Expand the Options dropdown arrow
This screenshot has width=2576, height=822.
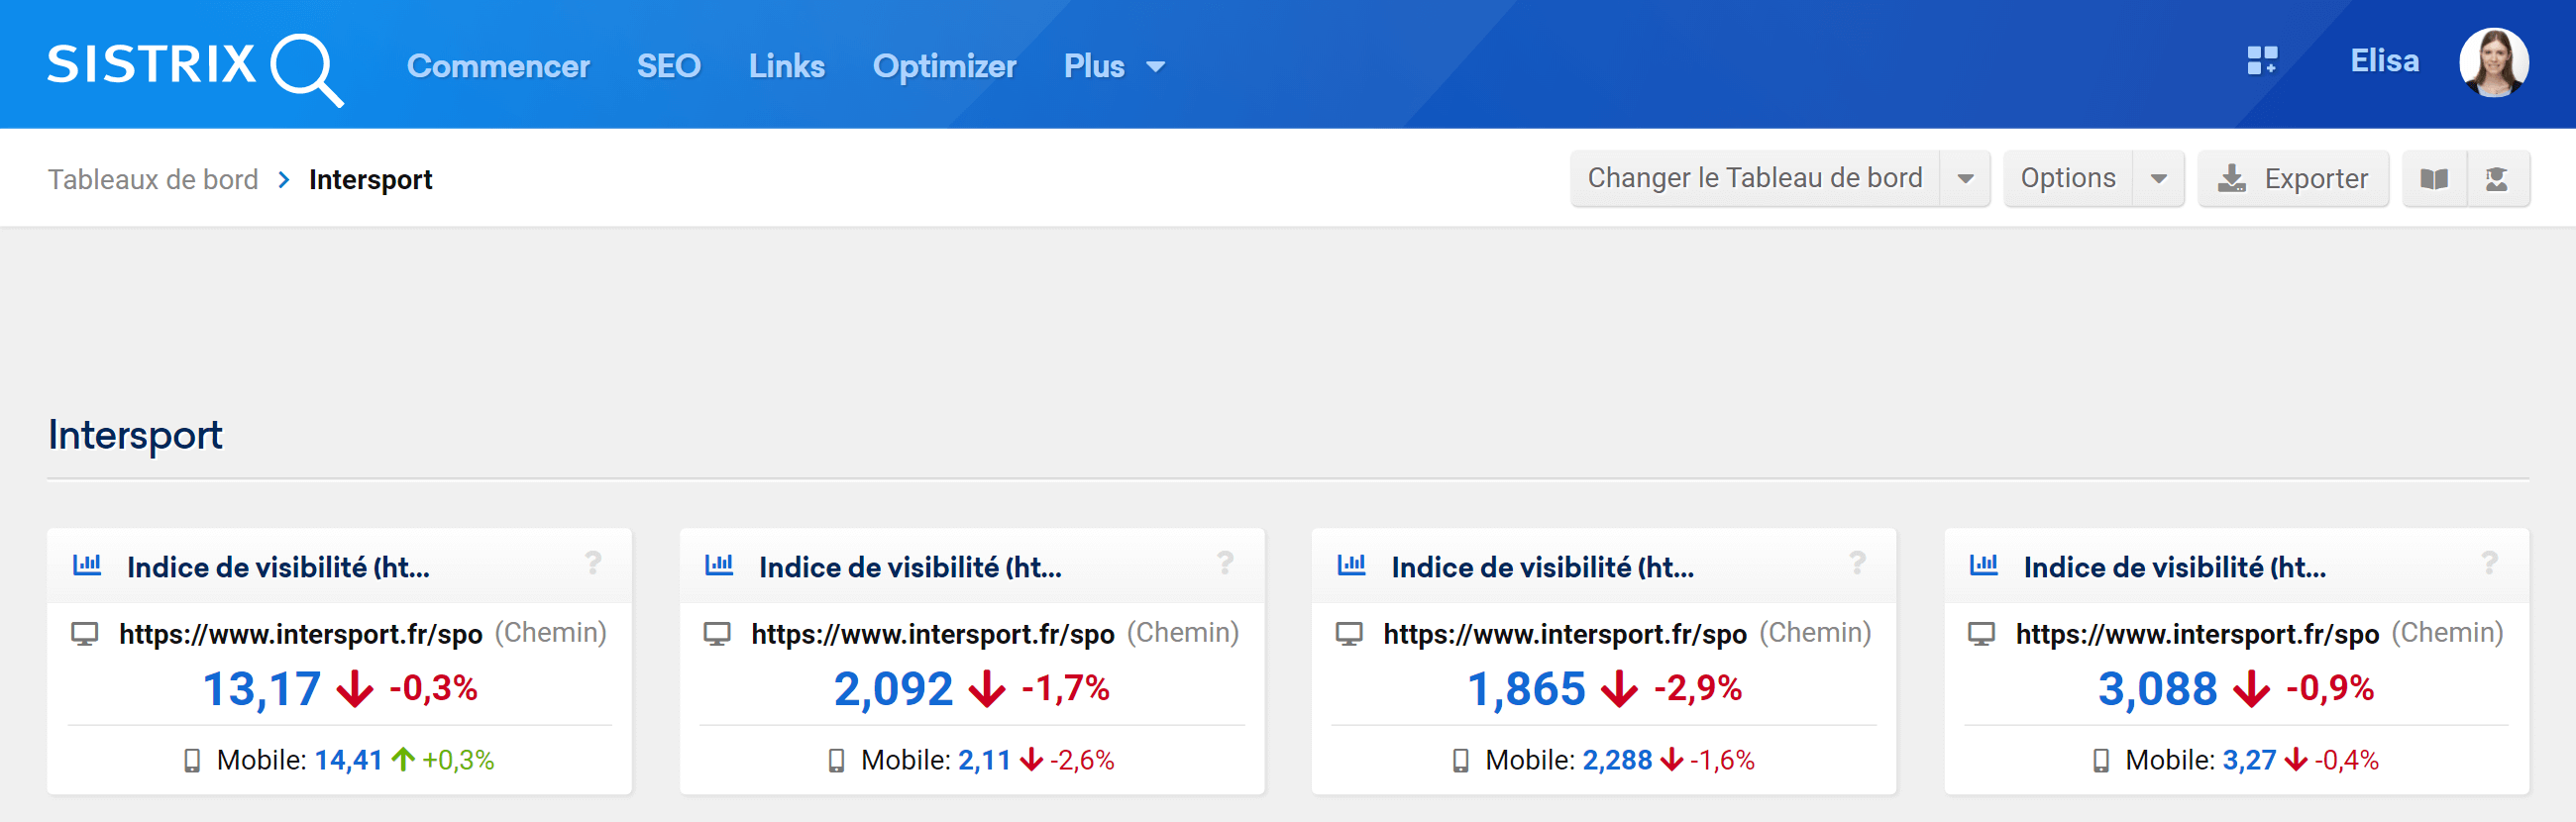[x=2159, y=179]
